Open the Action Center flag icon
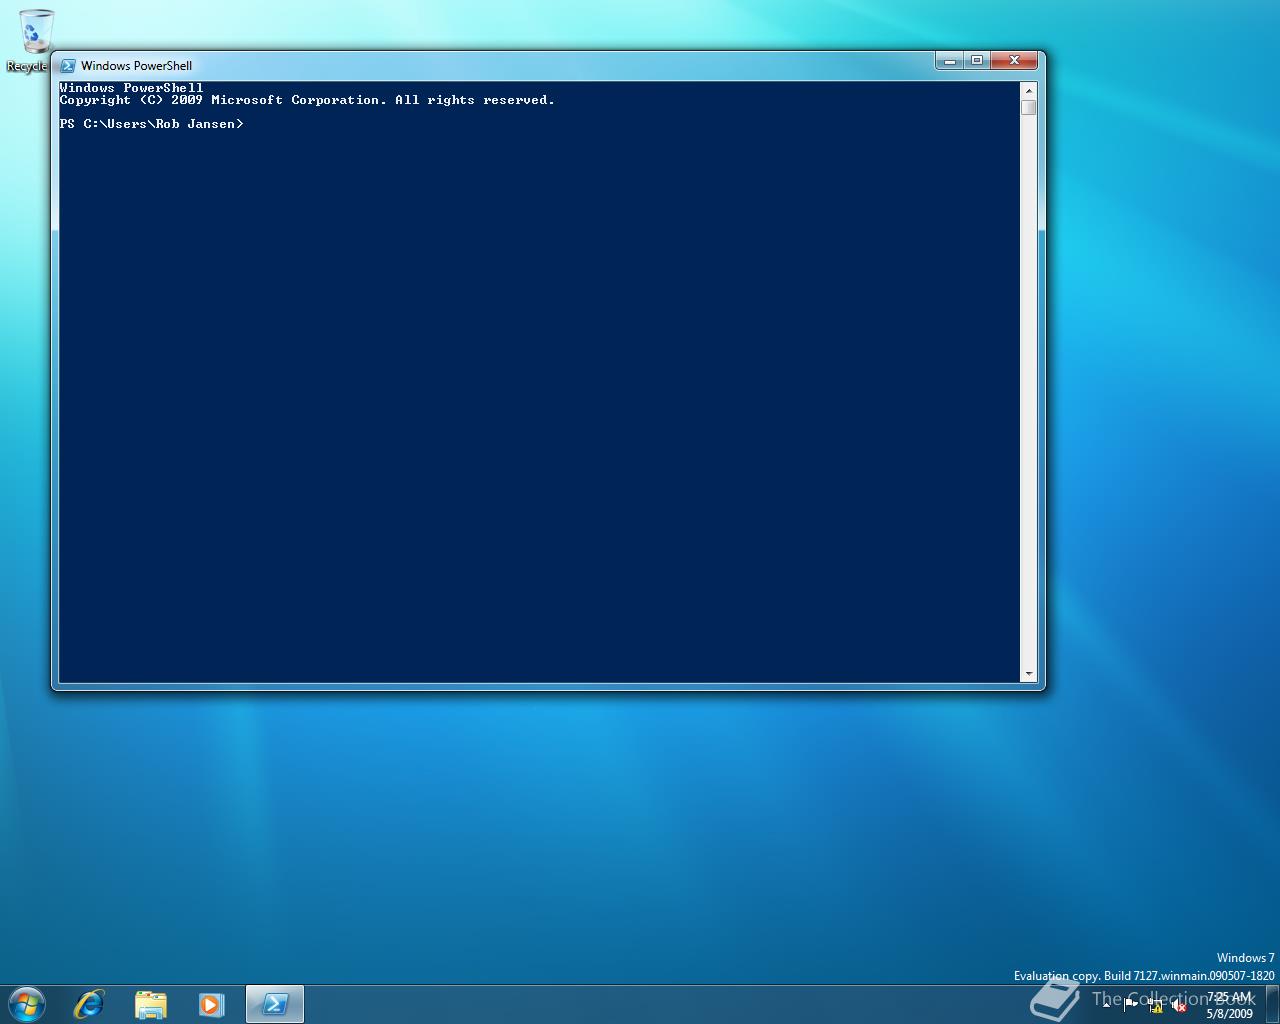This screenshot has height=1024, width=1280. (1130, 1005)
